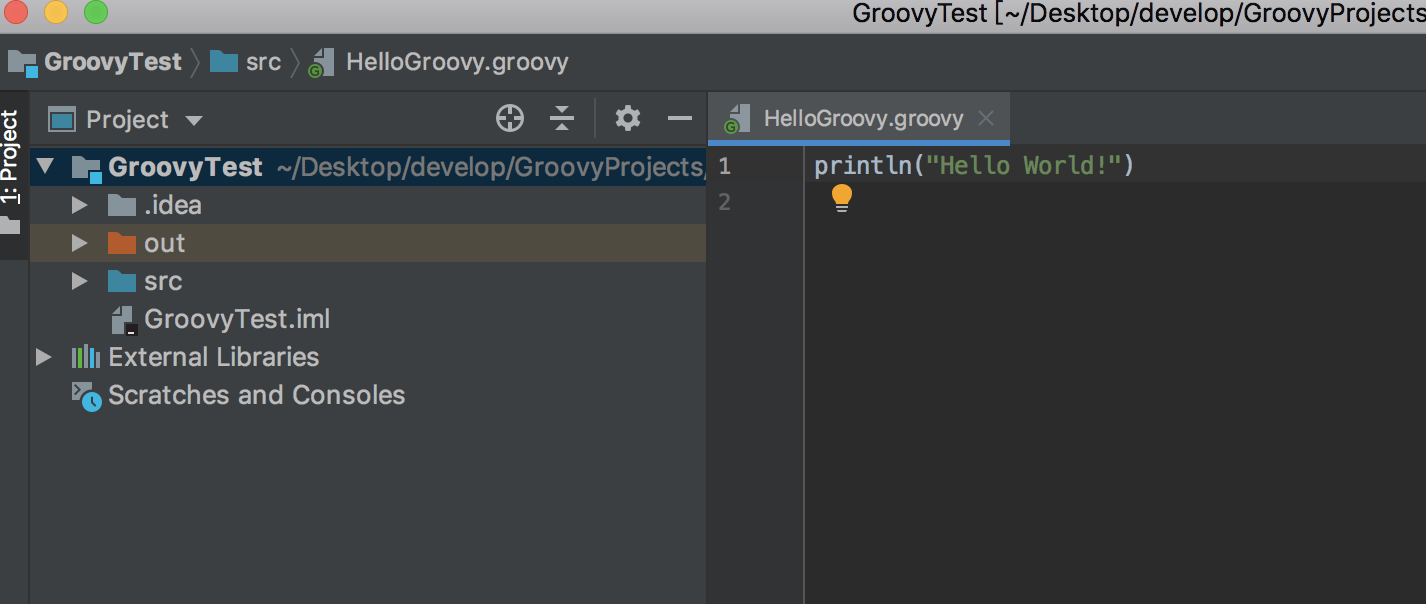This screenshot has width=1426, height=604.
Task: Click GroovyTest in the breadcrumb bar
Action: (113, 62)
